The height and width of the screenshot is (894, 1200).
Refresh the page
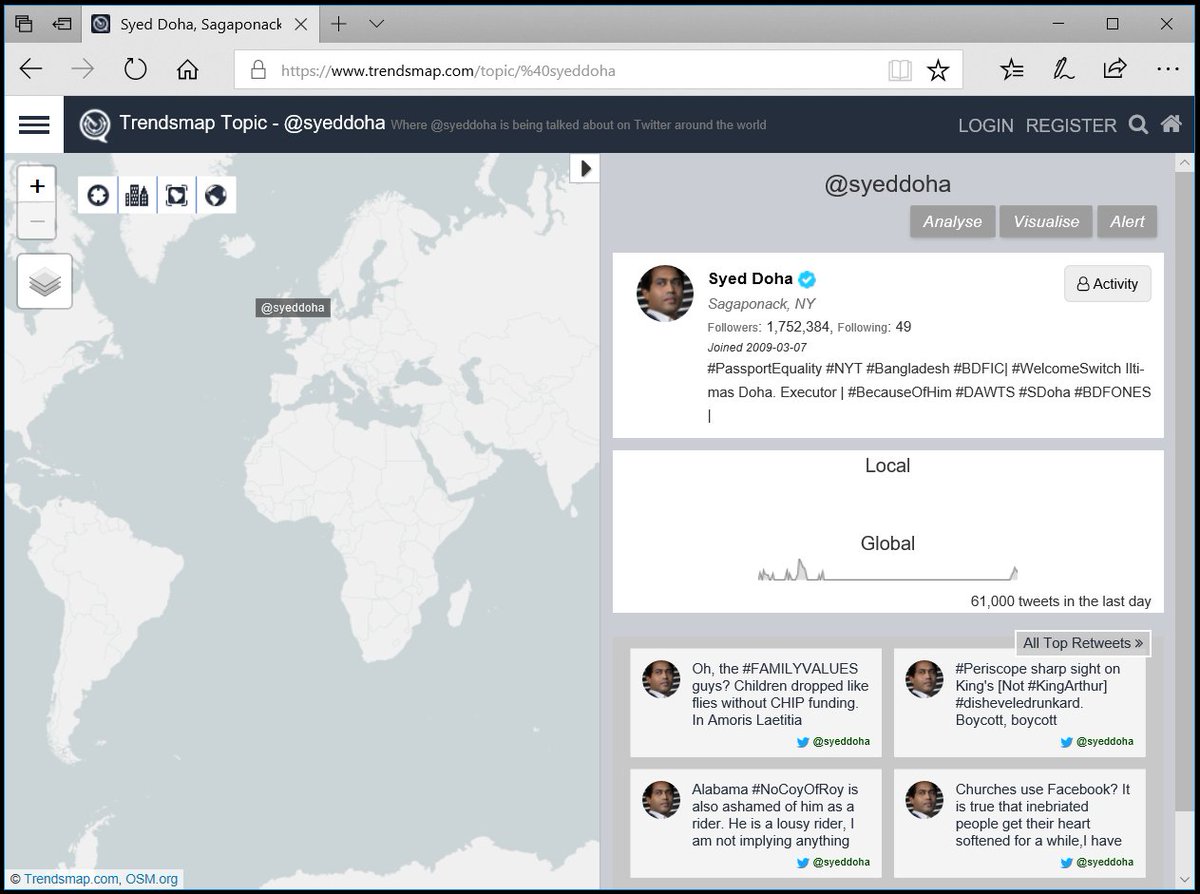[135, 69]
